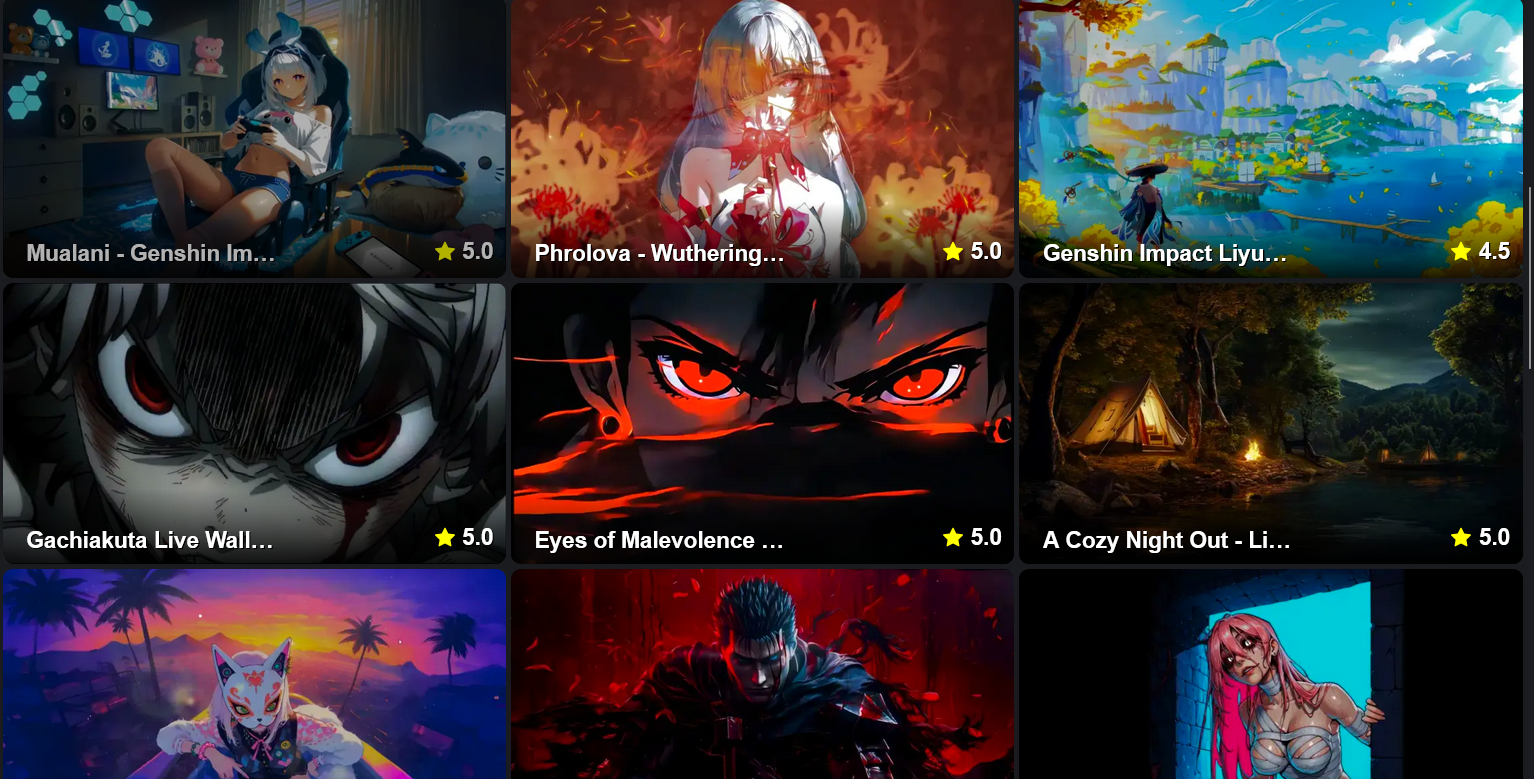Select the red swordsman warrior wallpaper

click(x=762, y=674)
